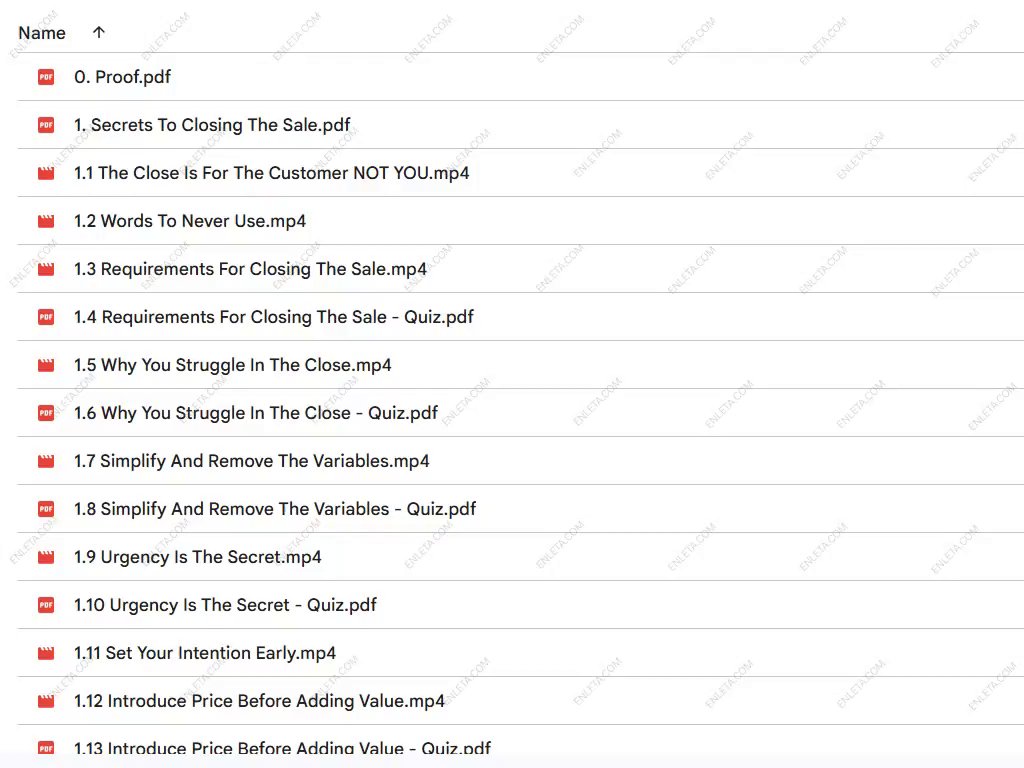
Task: Select the 0. Proof.pdf file name
Action: coord(123,77)
